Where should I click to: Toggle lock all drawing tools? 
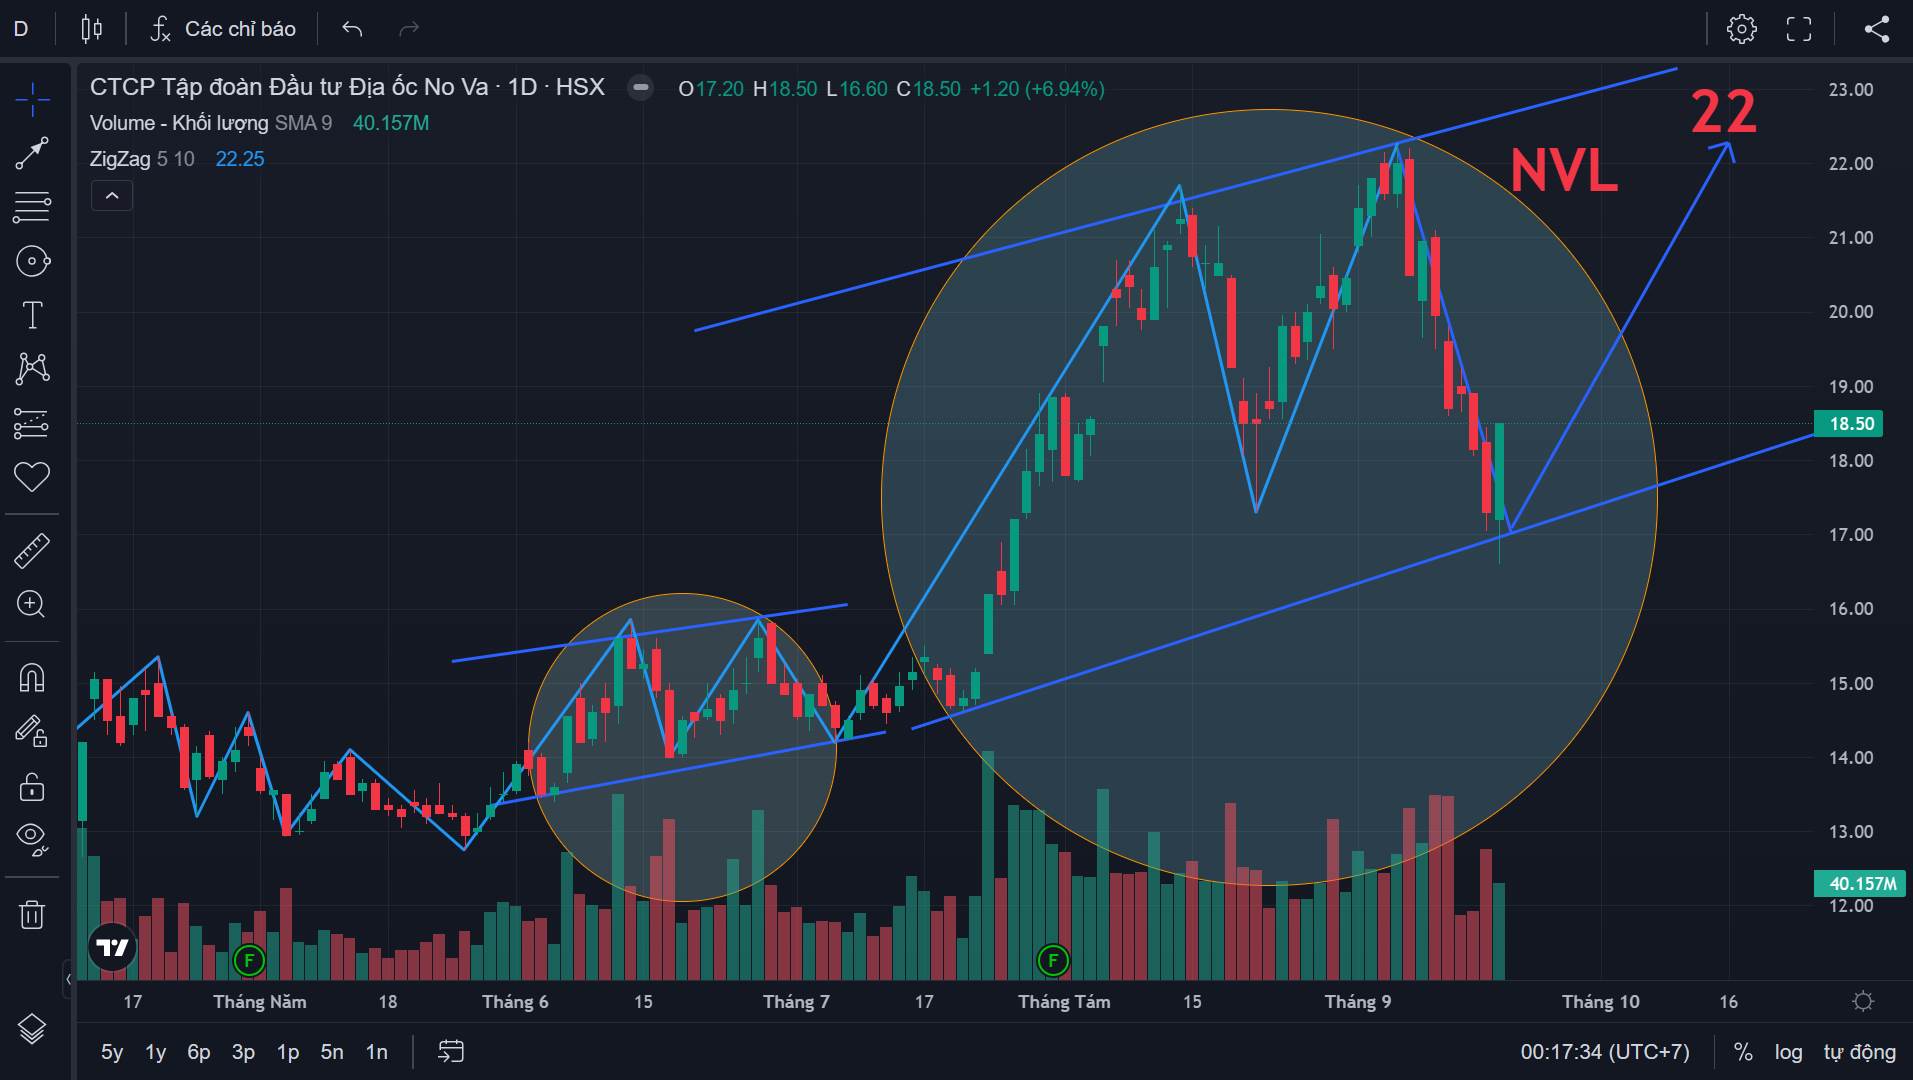[x=32, y=787]
